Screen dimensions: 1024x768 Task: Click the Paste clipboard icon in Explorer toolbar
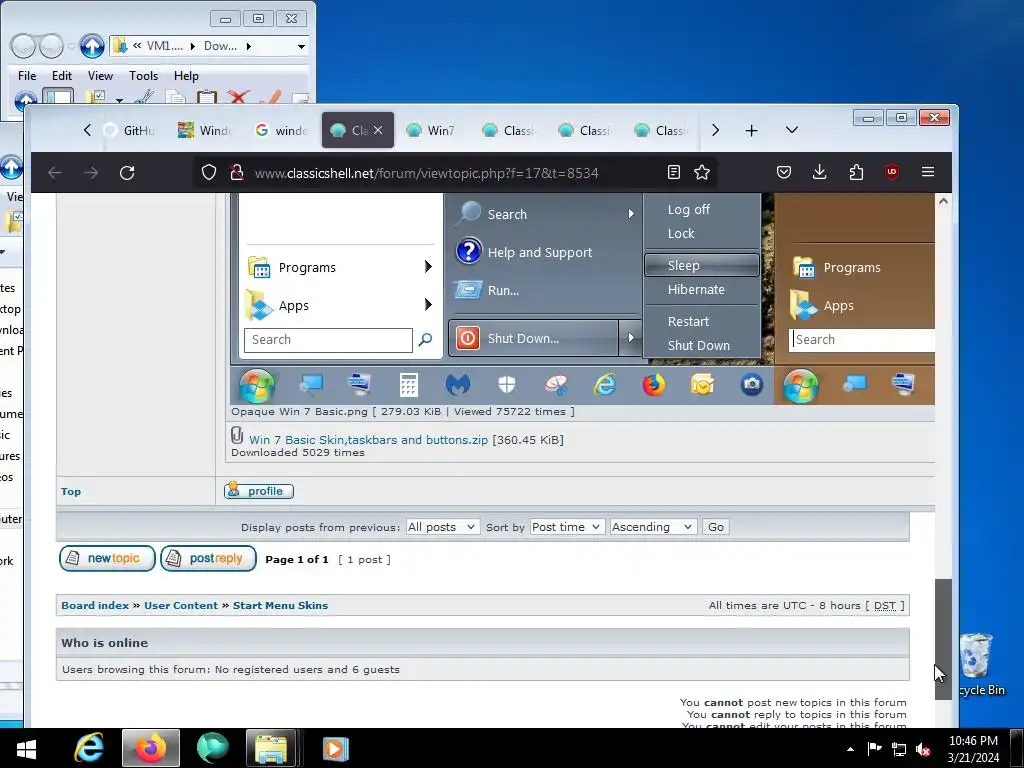(207, 98)
